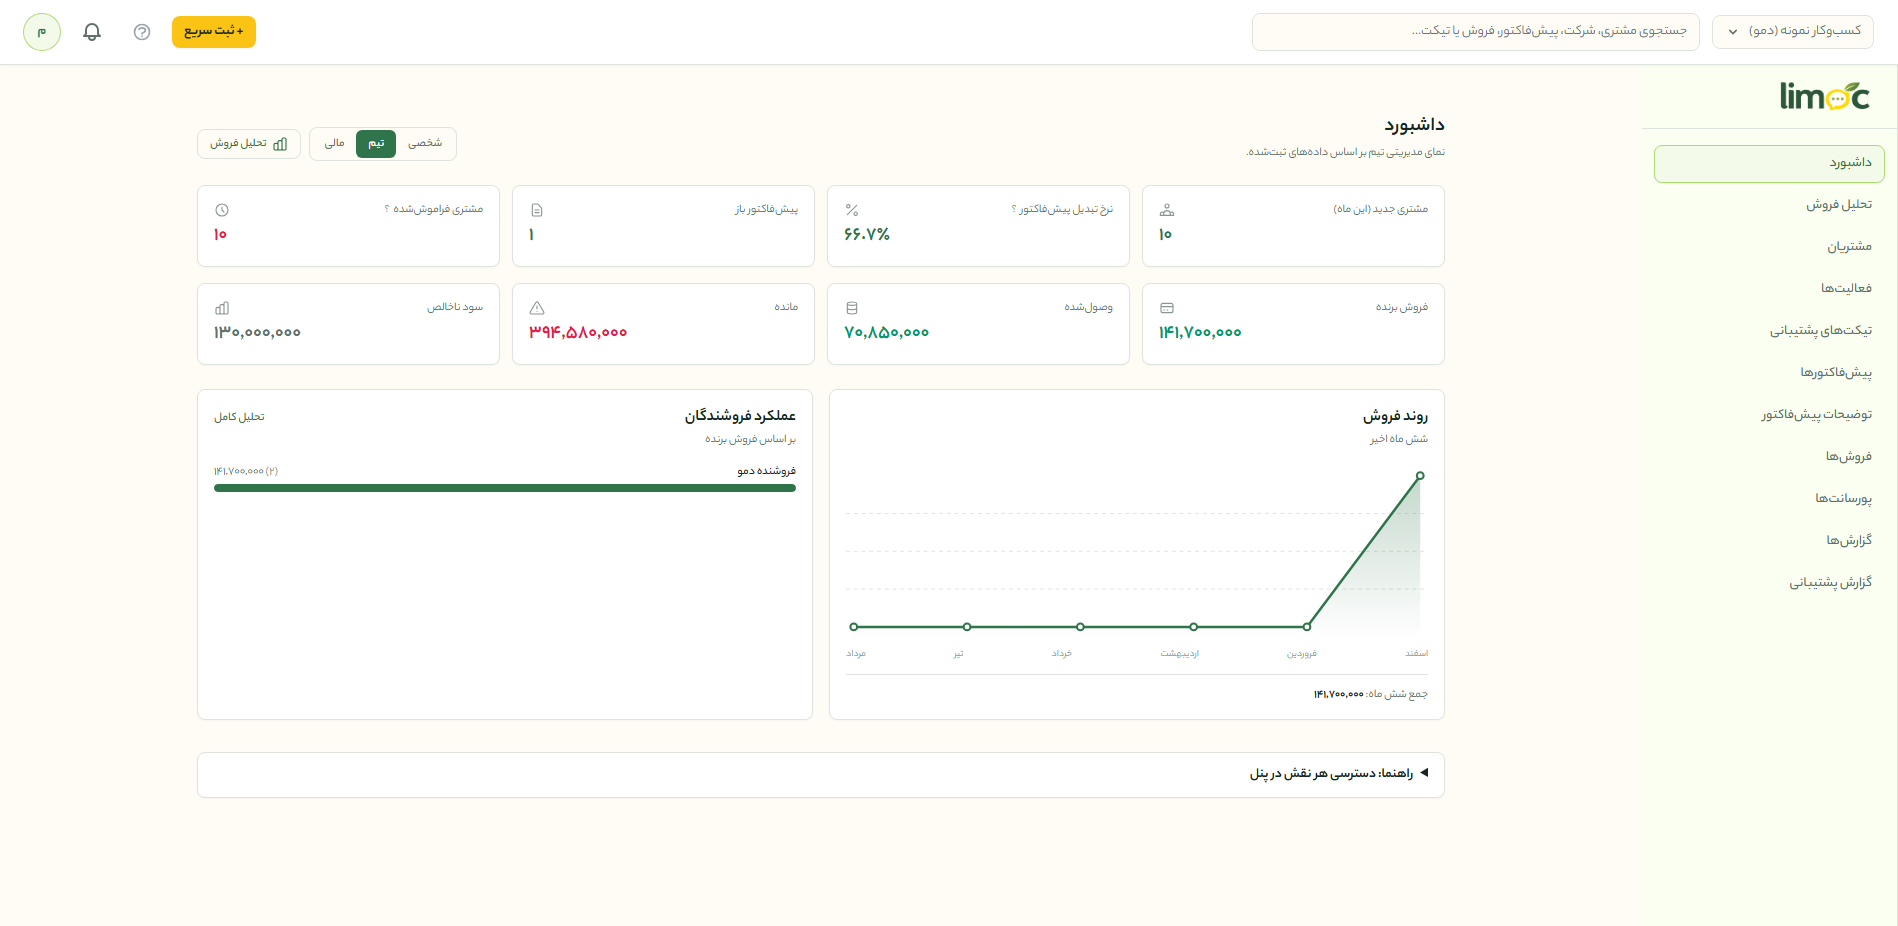Click the bar chart icon on net profit card
Image resolution: width=1898 pixels, height=926 pixels.
pyautogui.click(x=222, y=308)
